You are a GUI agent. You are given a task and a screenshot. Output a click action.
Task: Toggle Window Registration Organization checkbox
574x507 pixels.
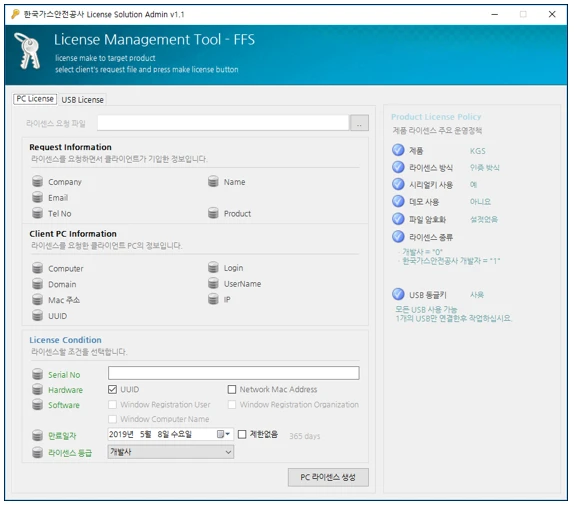(x=232, y=405)
